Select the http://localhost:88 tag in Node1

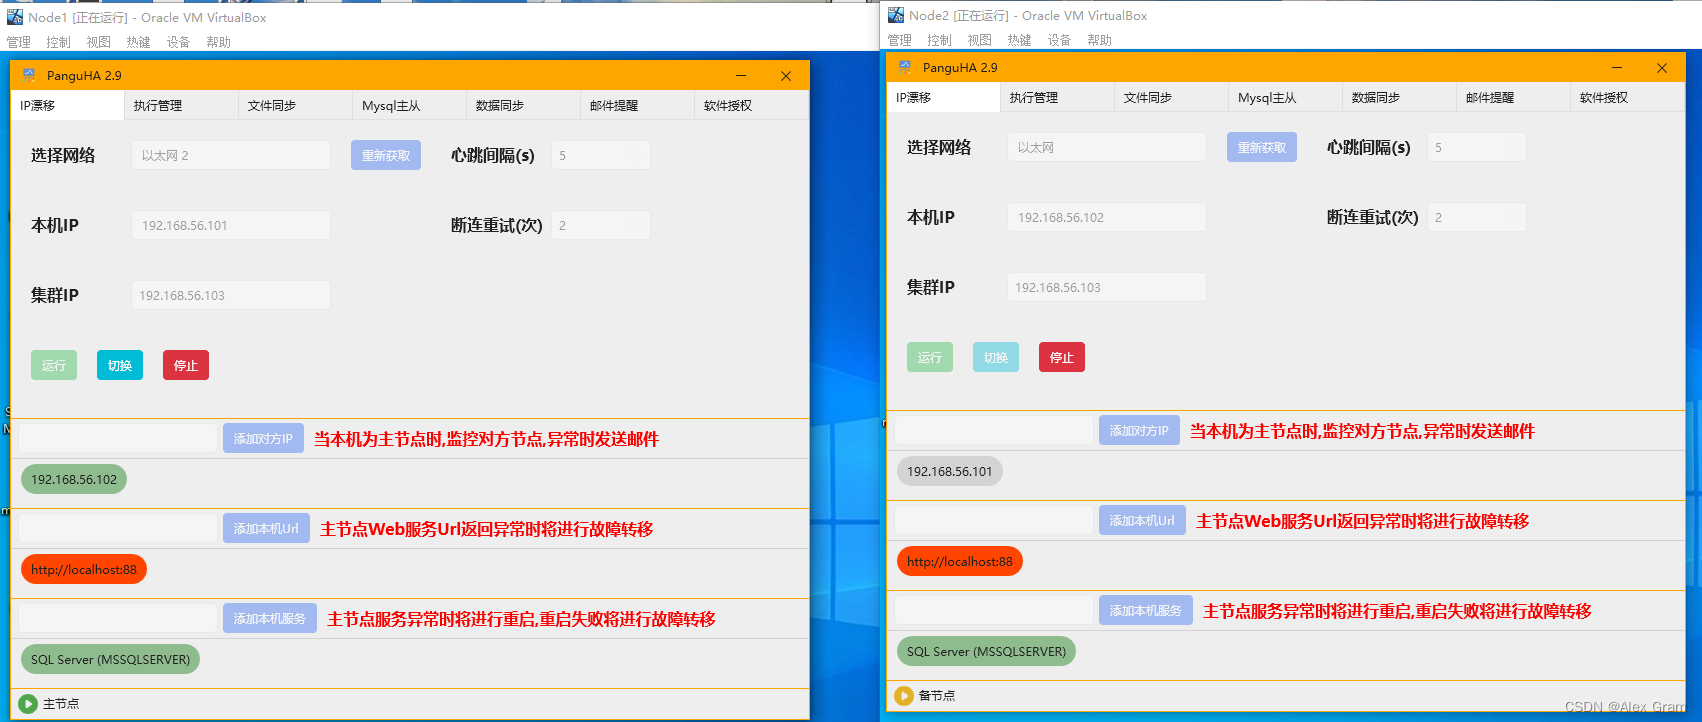[x=84, y=569]
